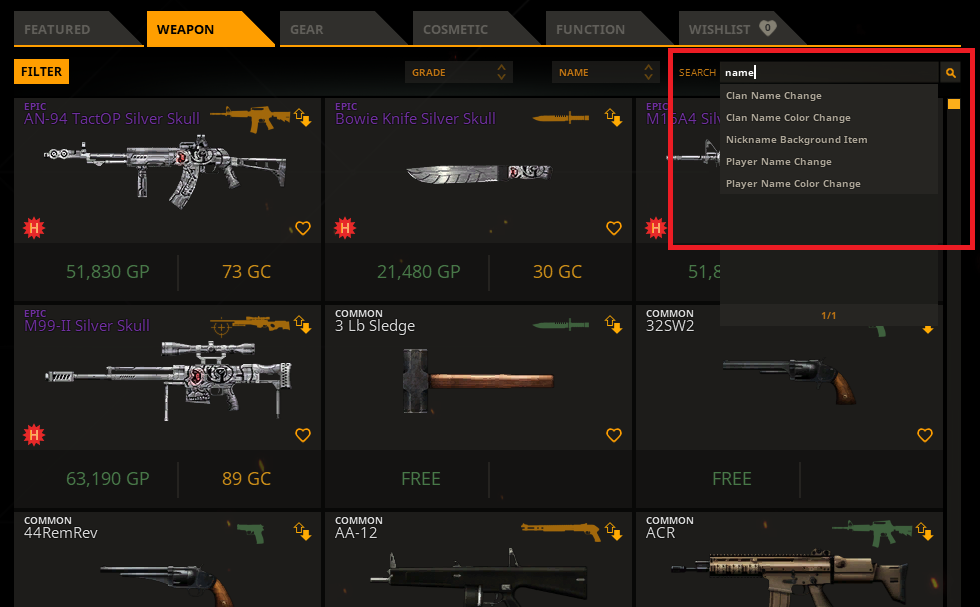980x607 pixels.
Task: Click the search magnifier icon
Action: (x=950, y=73)
